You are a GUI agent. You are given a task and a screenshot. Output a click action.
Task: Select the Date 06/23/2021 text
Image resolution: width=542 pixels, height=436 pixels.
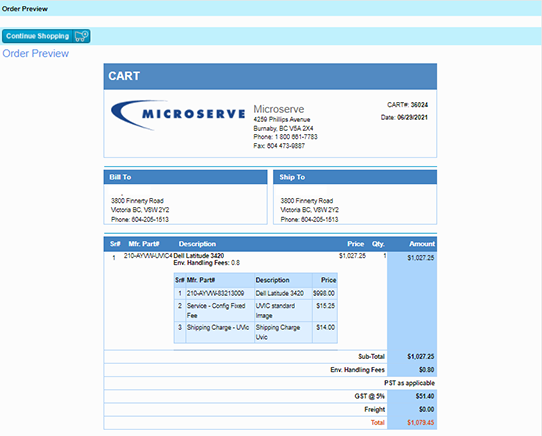404,118
